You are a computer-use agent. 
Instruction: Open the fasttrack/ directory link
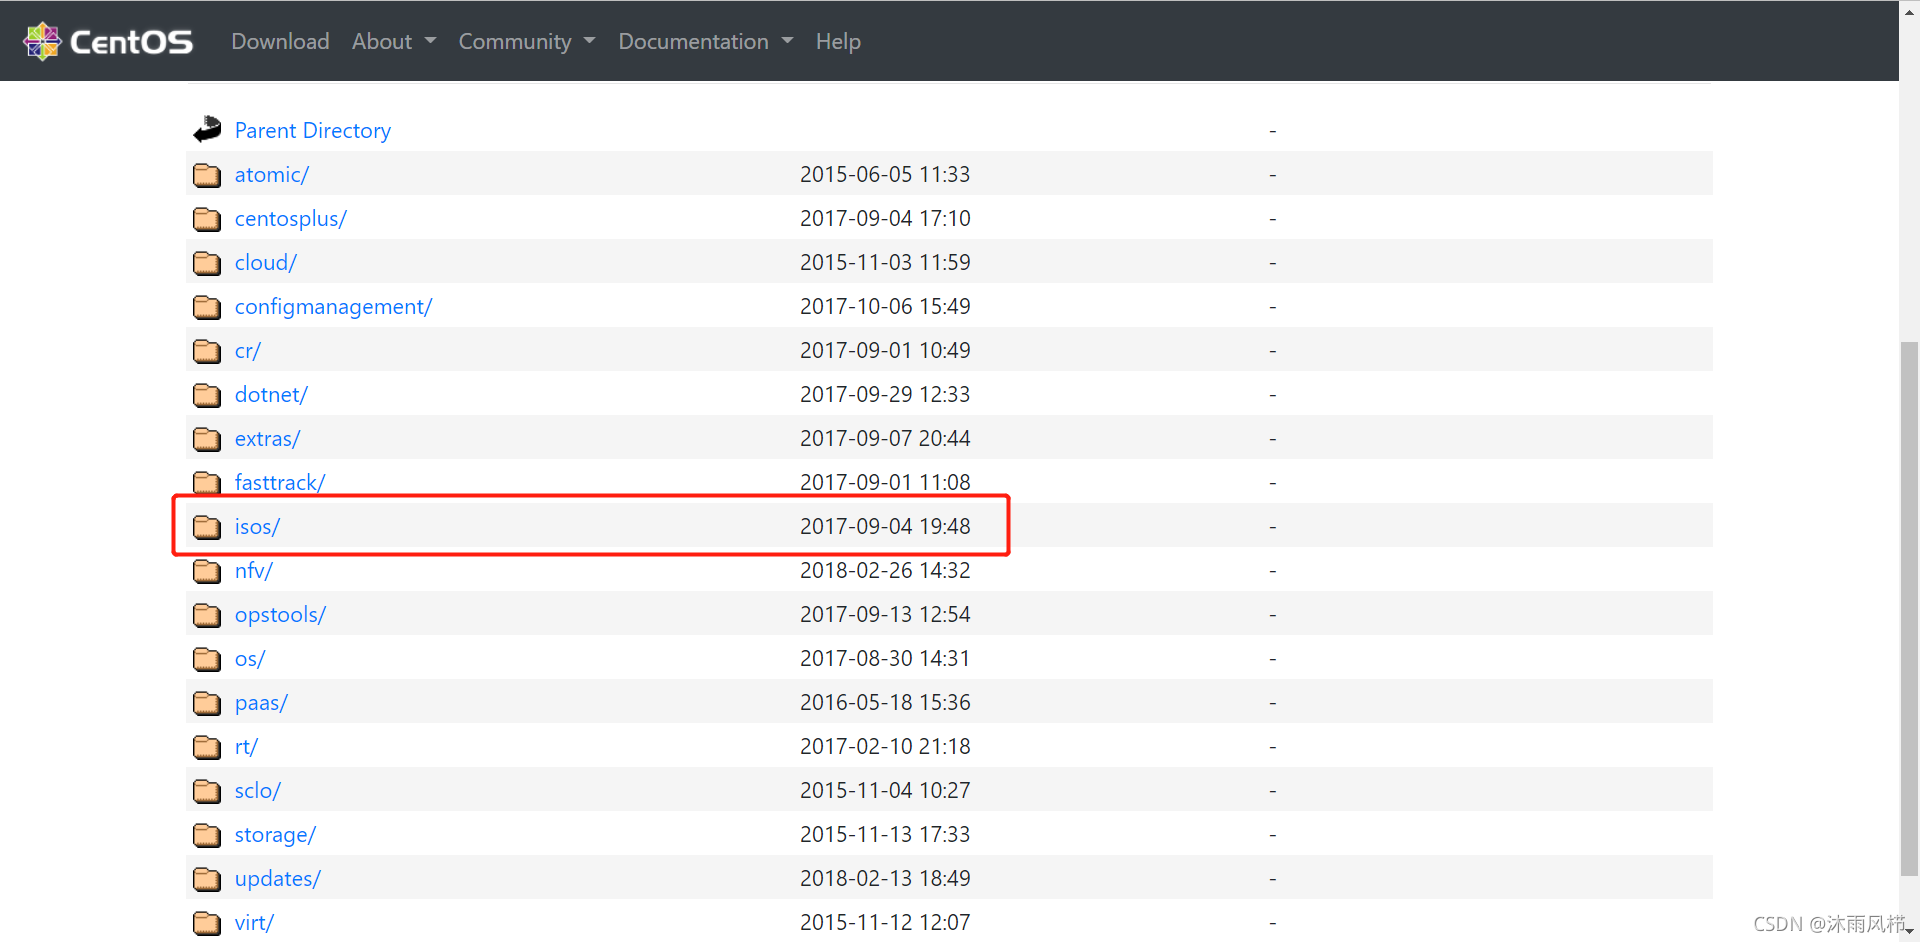[x=280, y=483]
